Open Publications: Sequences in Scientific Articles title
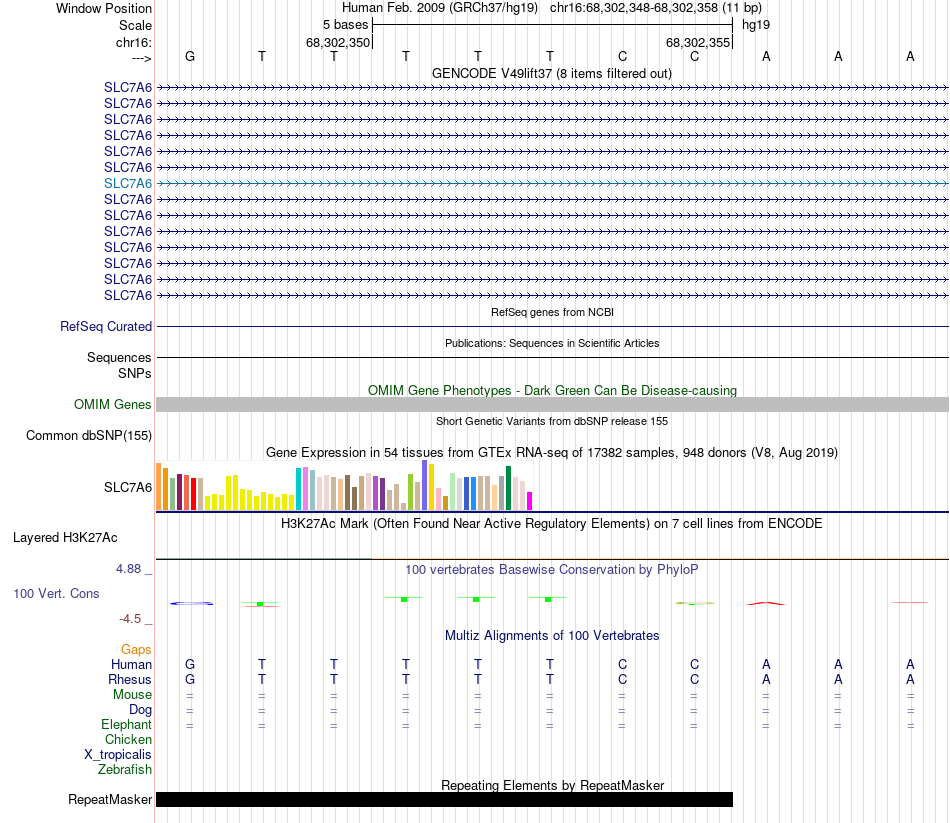The height and width of the screenshot is (823, 950). pyautogui.click(x=552, y=343)
